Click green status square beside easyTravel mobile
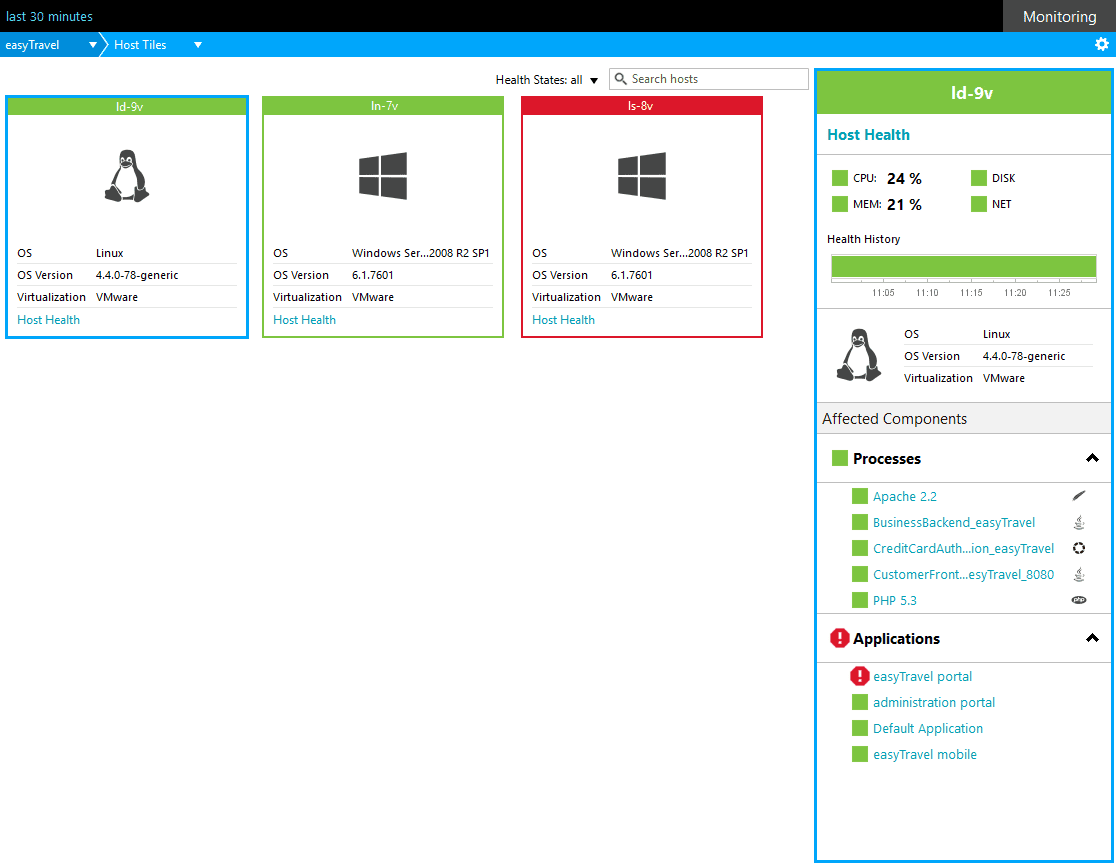Screen dimensions: 1116x863 pyautogui.click(x=860, y=754)
